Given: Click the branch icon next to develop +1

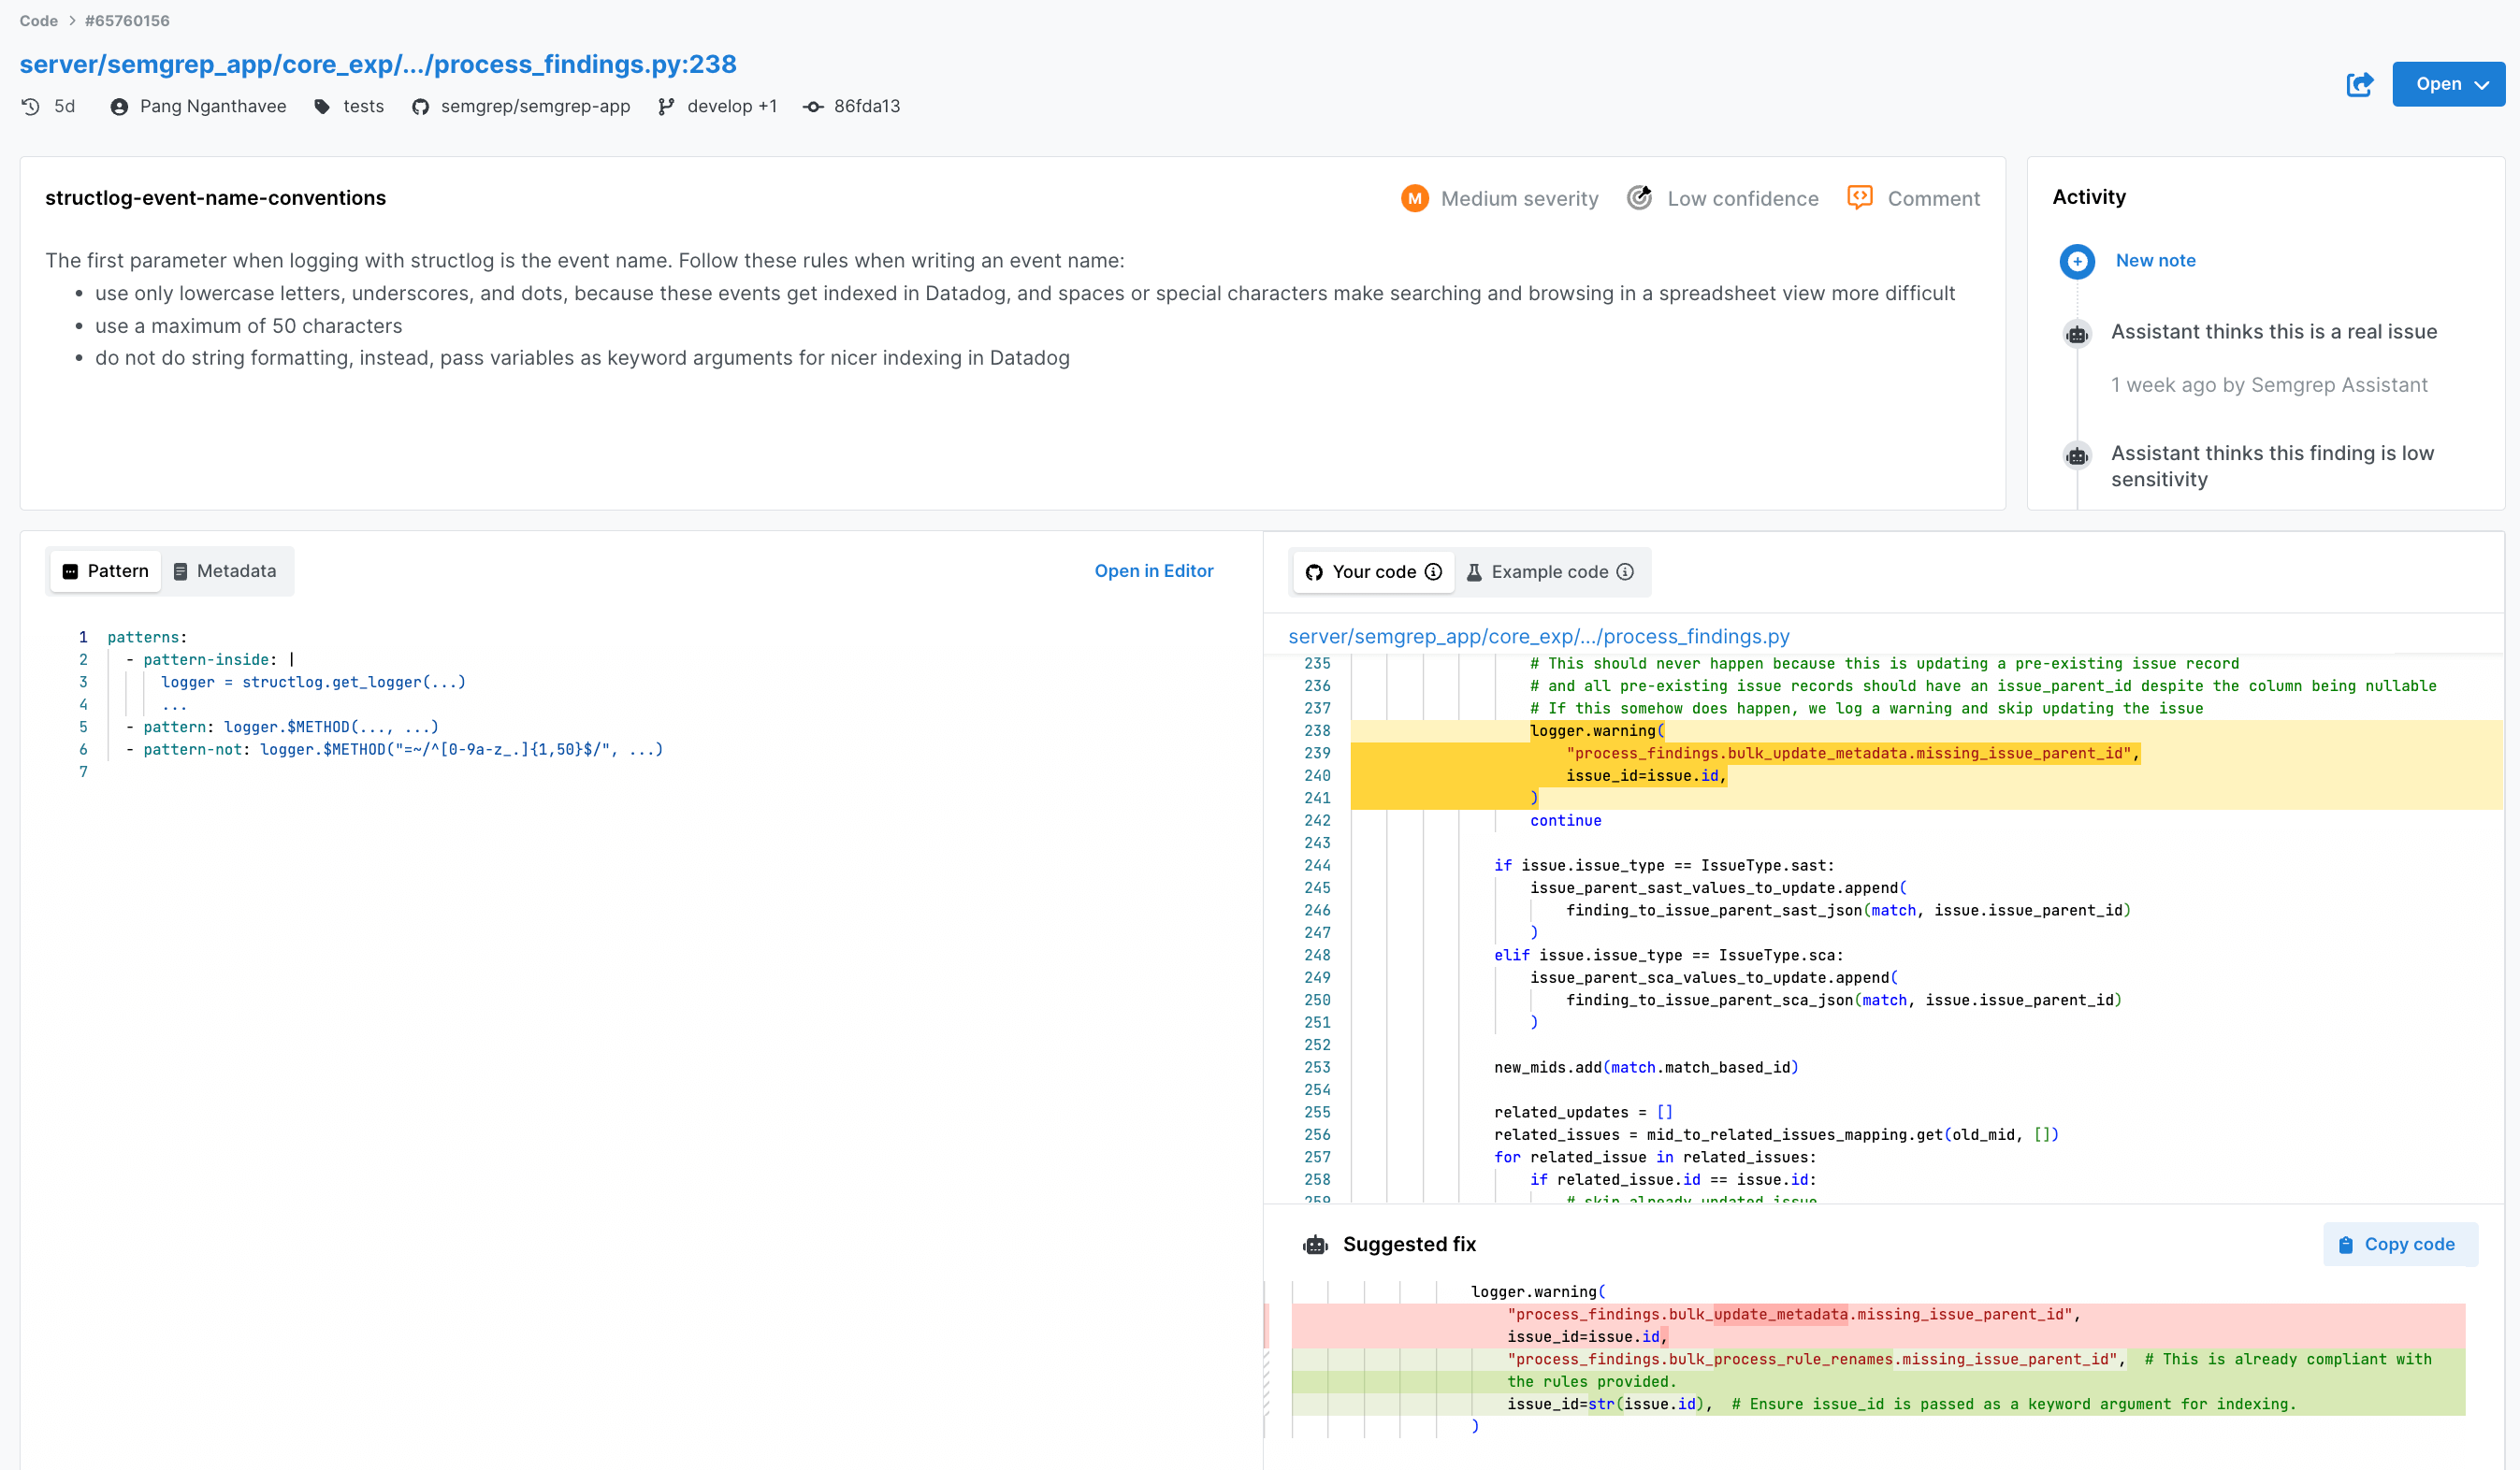Looking at the screenshot, I should pos(666,106).
